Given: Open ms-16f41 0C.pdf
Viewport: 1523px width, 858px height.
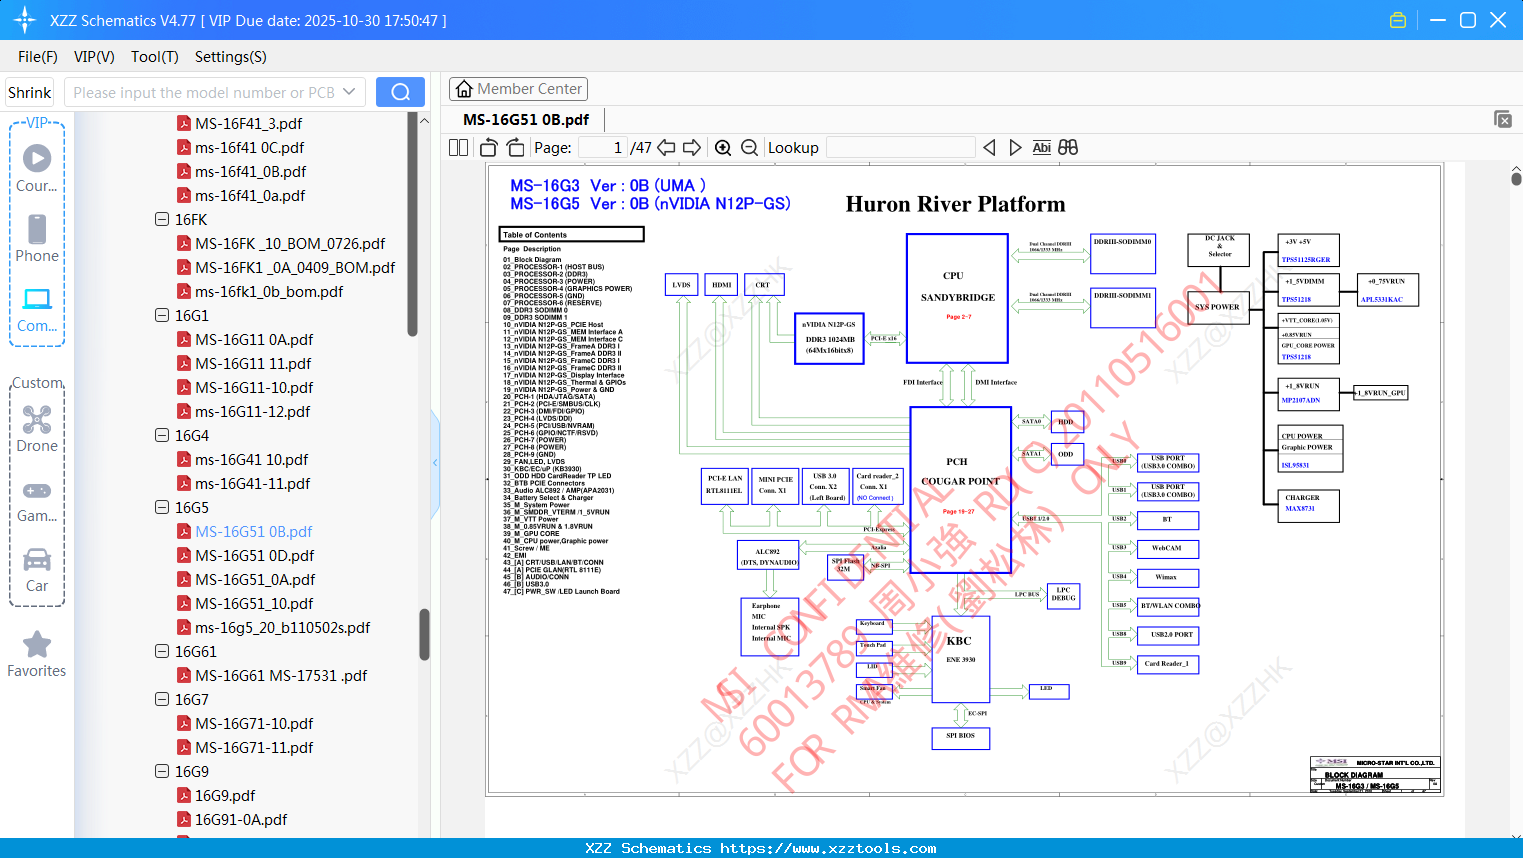Looking at the screenshot, I should click(249, 147).
